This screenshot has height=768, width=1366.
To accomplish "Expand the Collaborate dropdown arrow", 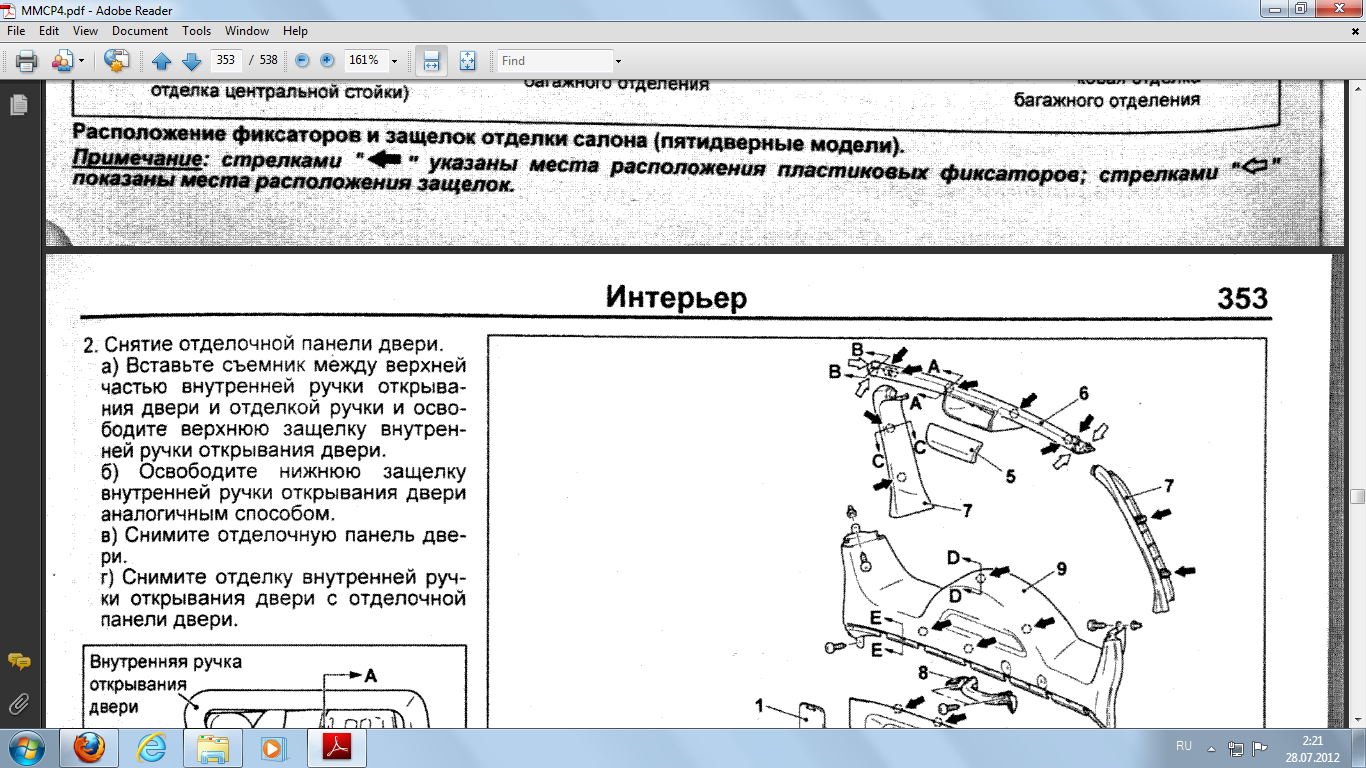I will pos(81,61).
